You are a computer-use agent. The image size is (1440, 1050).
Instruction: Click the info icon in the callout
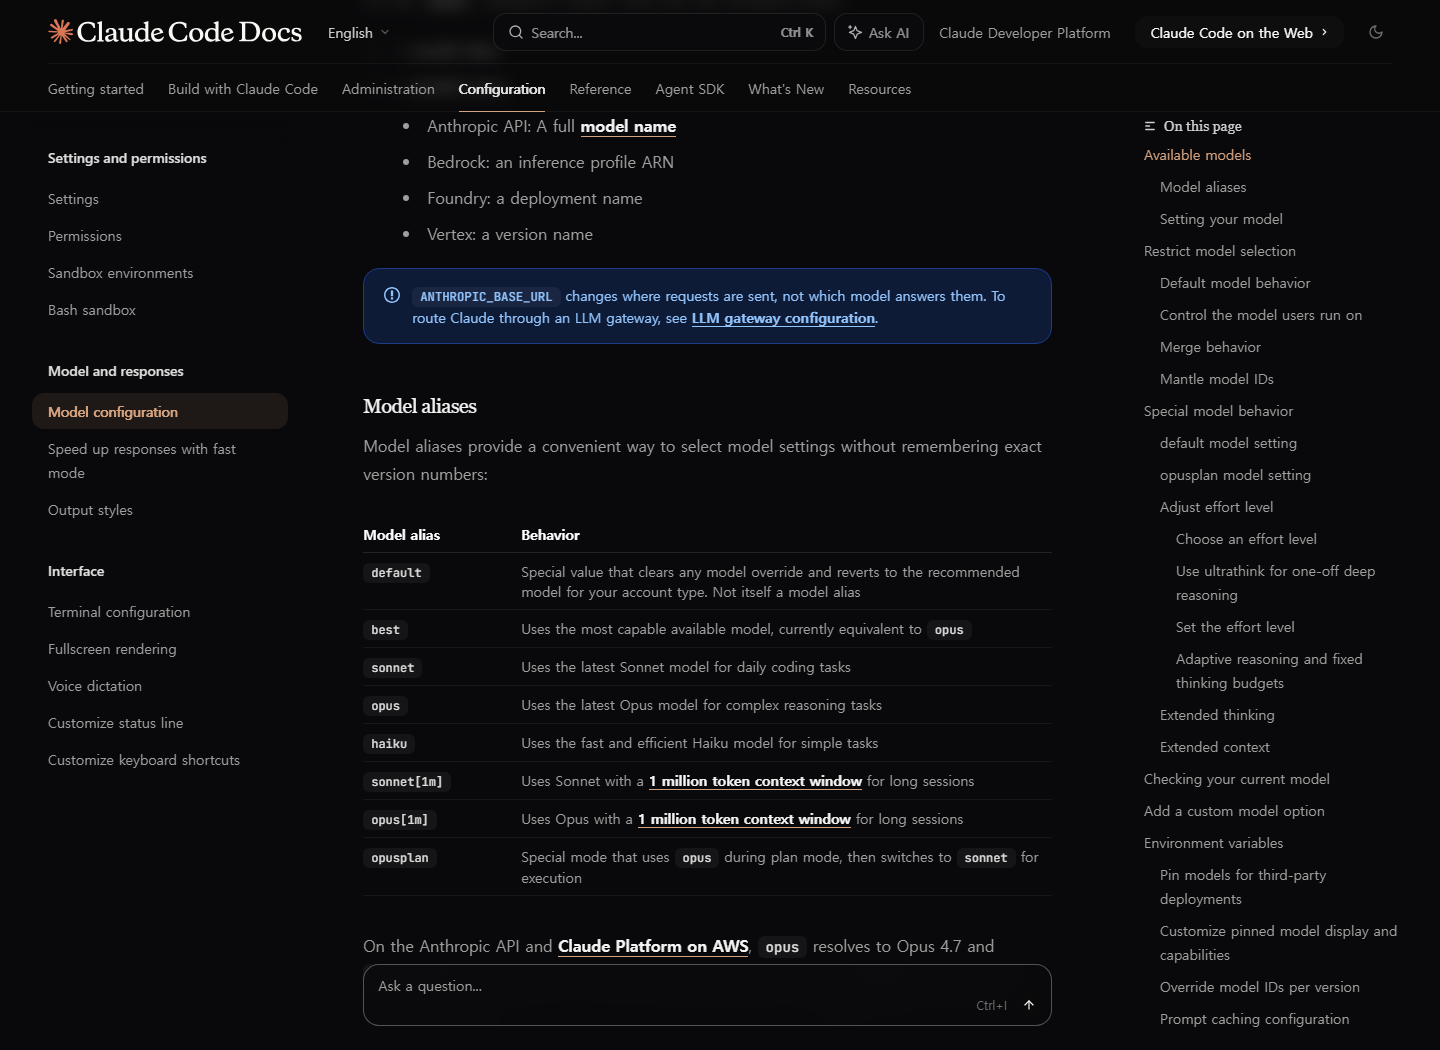(392, 295)
